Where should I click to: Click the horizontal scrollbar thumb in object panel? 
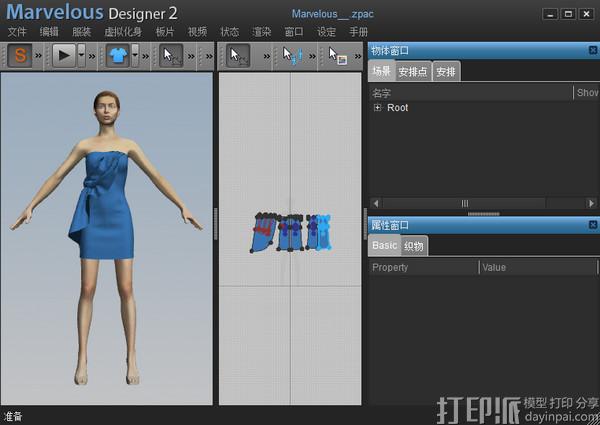click(x=464, y=203)
